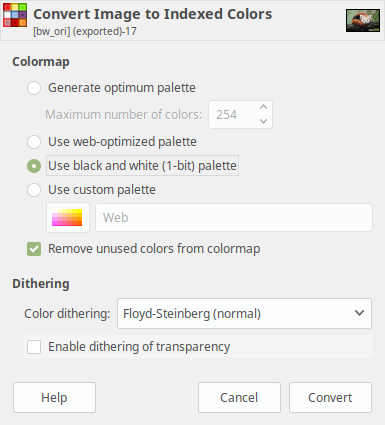Click the red panda image thumbnail
The width and height of the screenshot is (385, 425).
pyautogui.click(x=363, y=21)
